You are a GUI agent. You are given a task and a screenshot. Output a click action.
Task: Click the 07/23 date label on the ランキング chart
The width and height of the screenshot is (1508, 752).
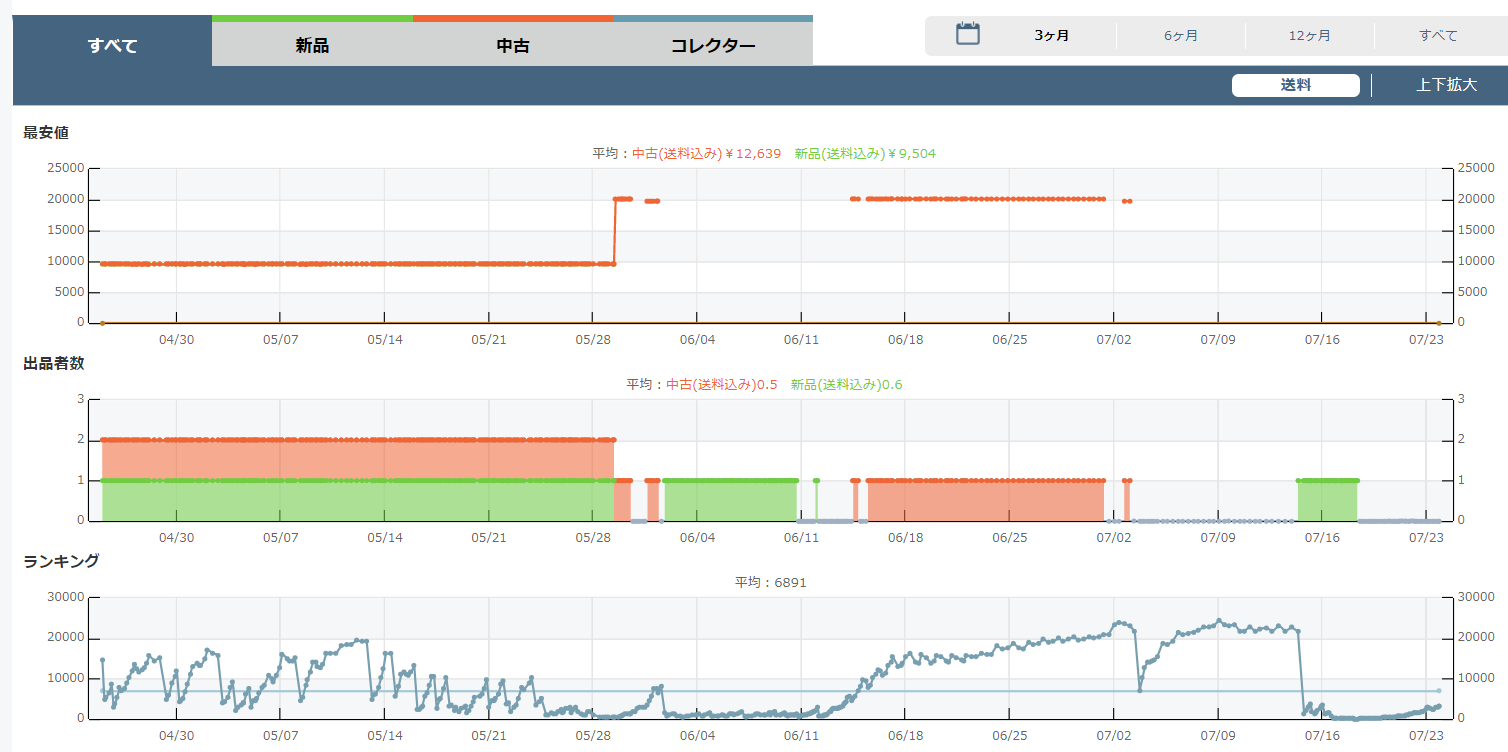coord(1427,735)
